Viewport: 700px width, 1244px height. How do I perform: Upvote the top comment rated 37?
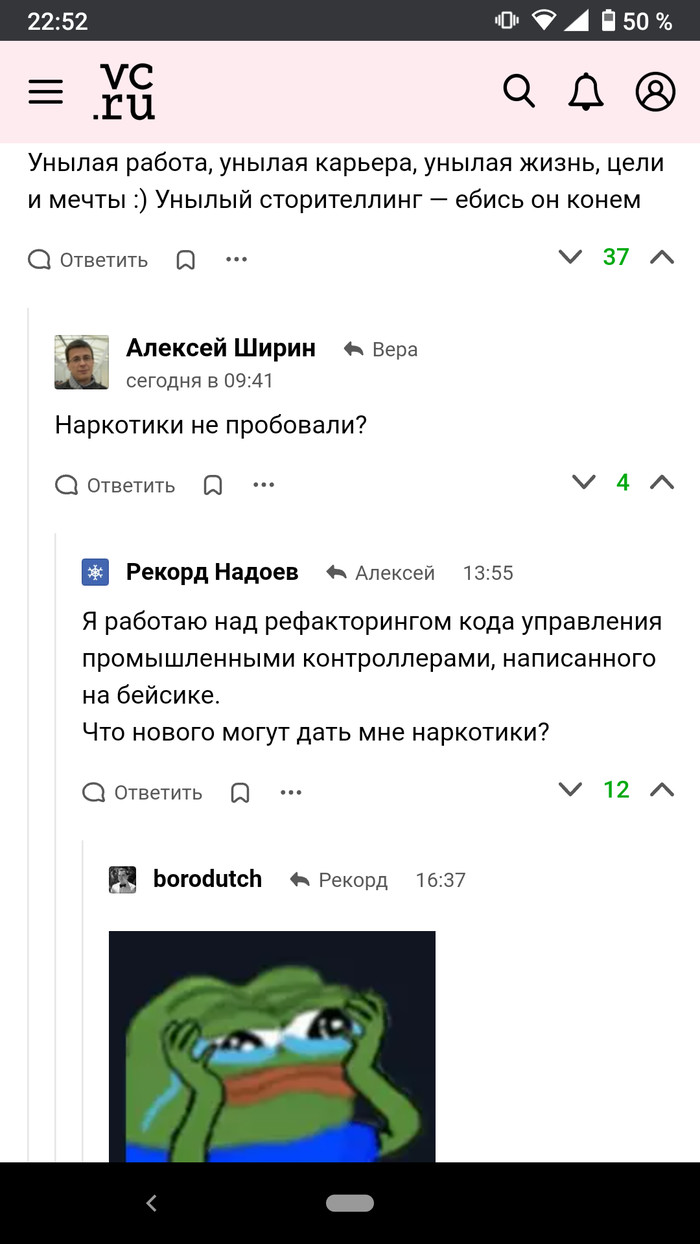point(662,257)
